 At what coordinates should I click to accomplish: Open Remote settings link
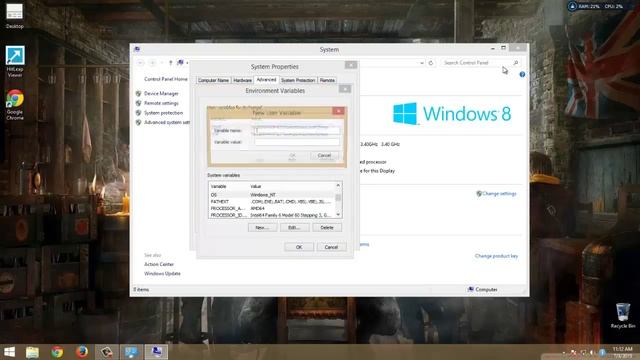point(161,103)
